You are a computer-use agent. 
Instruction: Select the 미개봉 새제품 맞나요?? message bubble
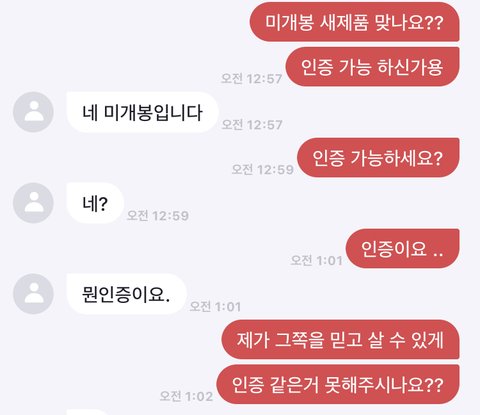point(355,22)
